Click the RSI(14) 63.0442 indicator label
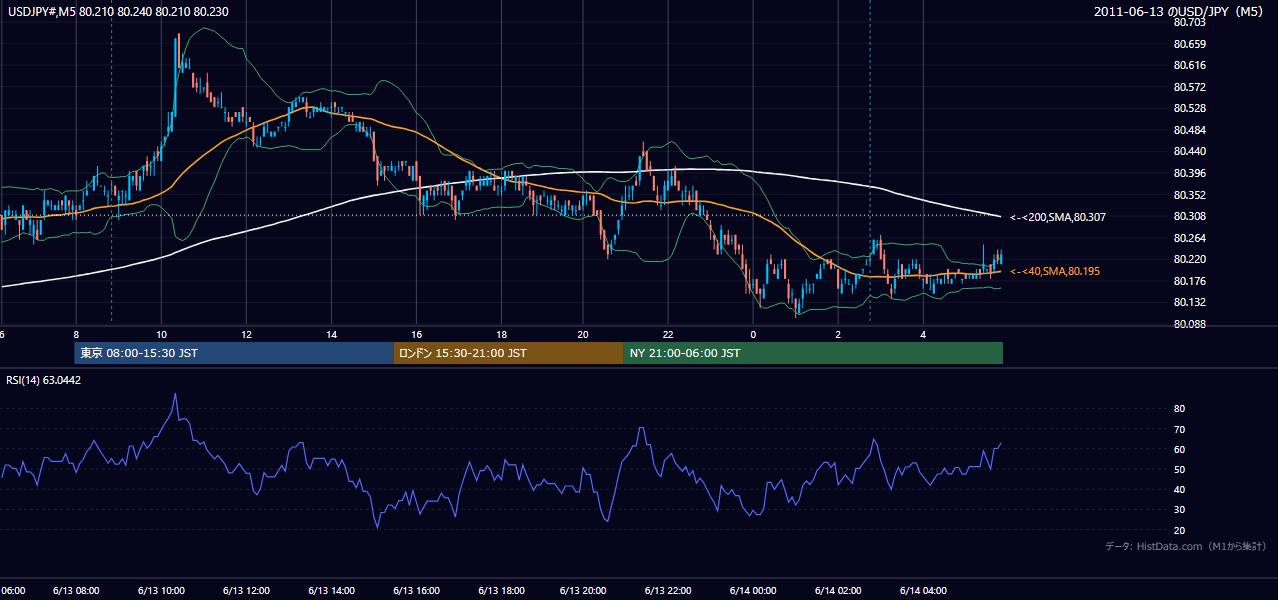This screenshot has width=1278, height=600. [44, 380]
